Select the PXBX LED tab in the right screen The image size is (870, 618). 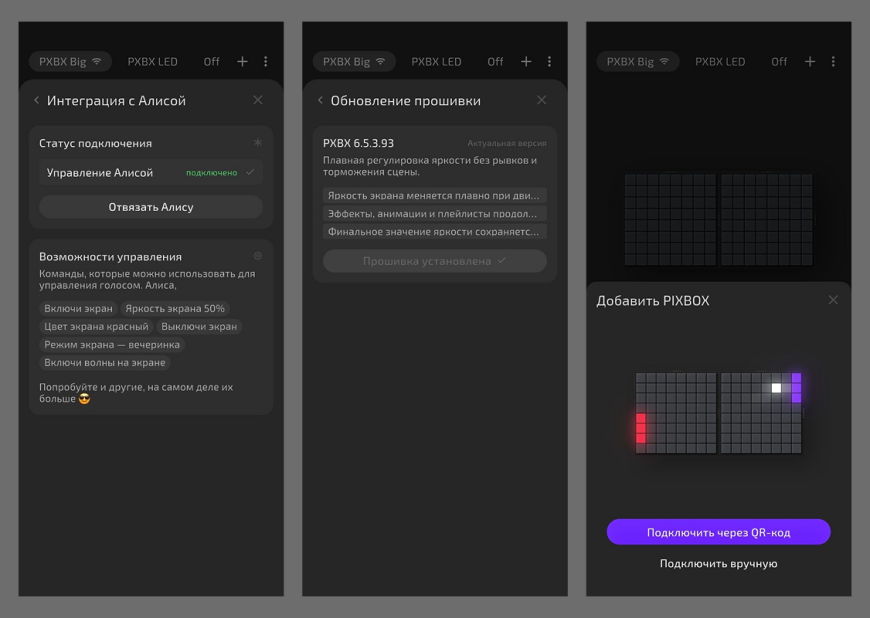(720, 62)
